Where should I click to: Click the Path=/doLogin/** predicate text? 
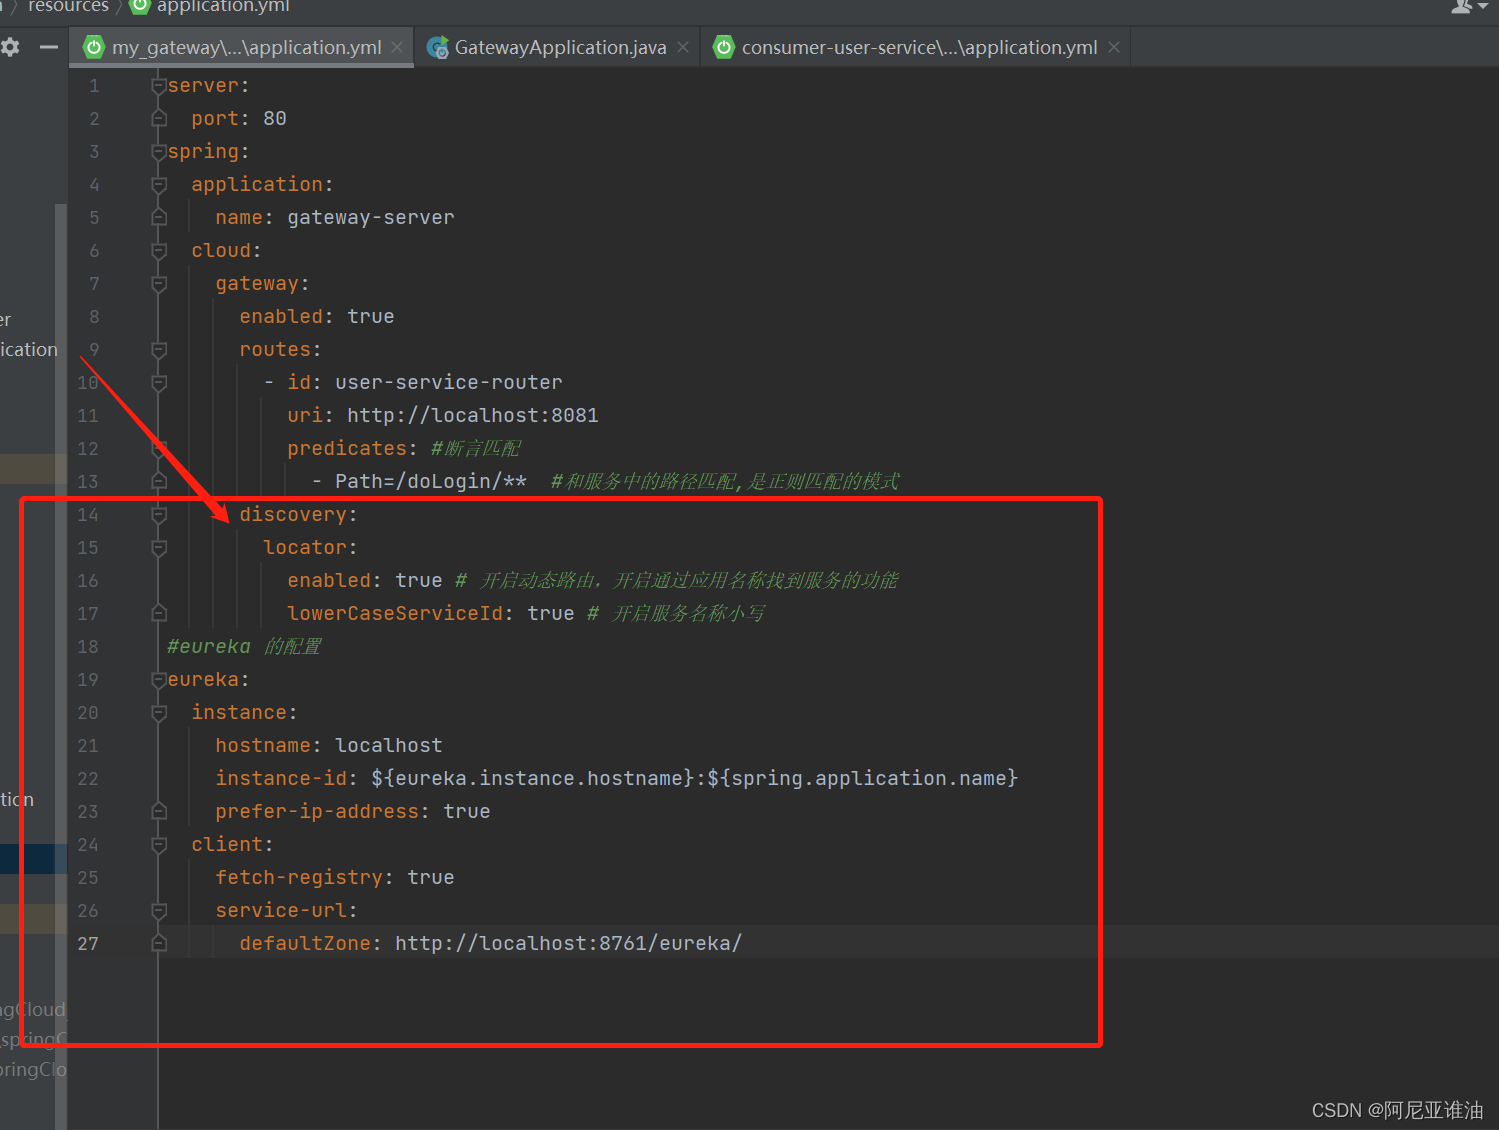tap(431, 482)
